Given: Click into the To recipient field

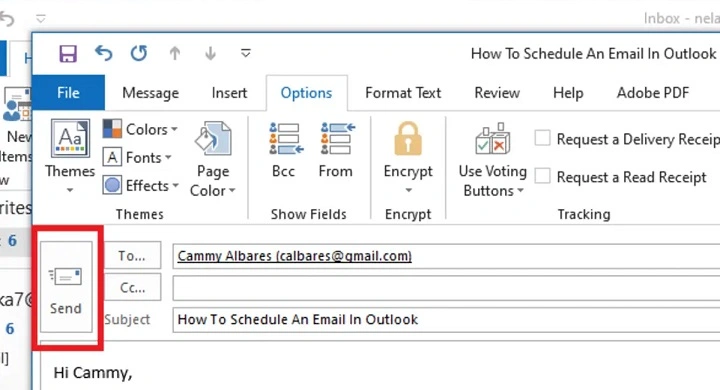Looking at the screenshot, I should [x=446, y=256].
